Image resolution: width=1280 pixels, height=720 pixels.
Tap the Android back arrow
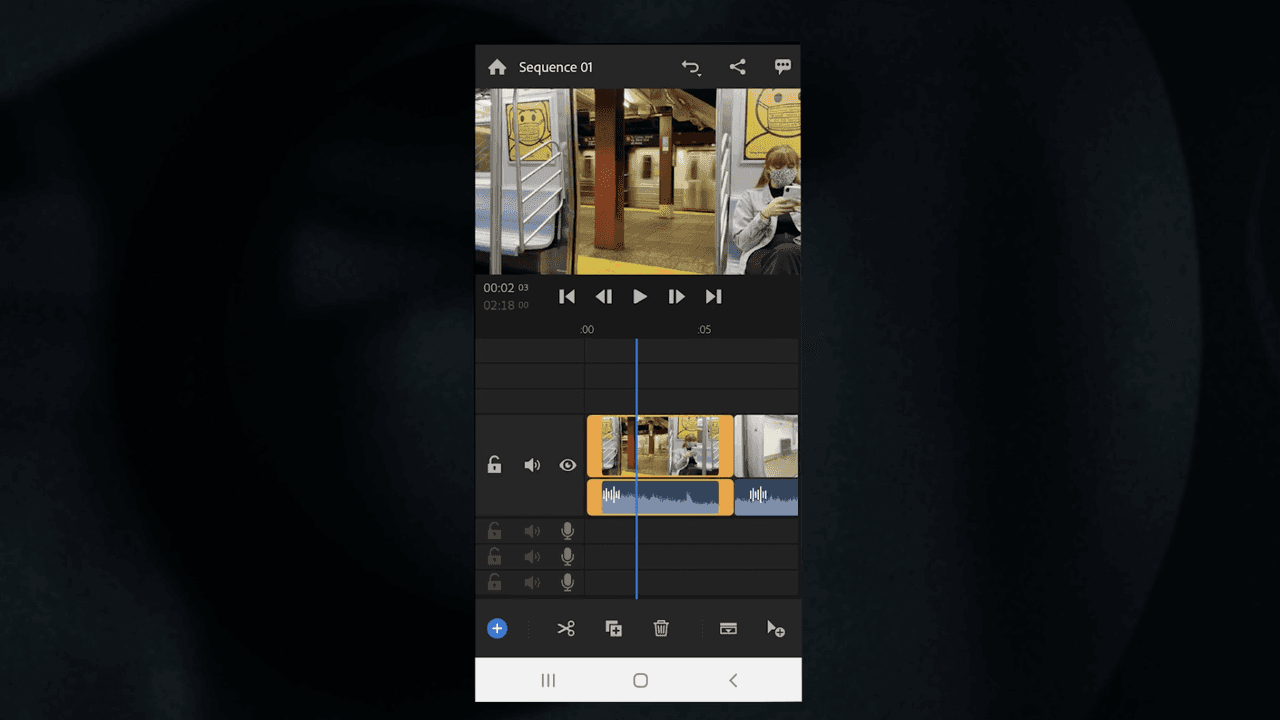pos(733,680)
